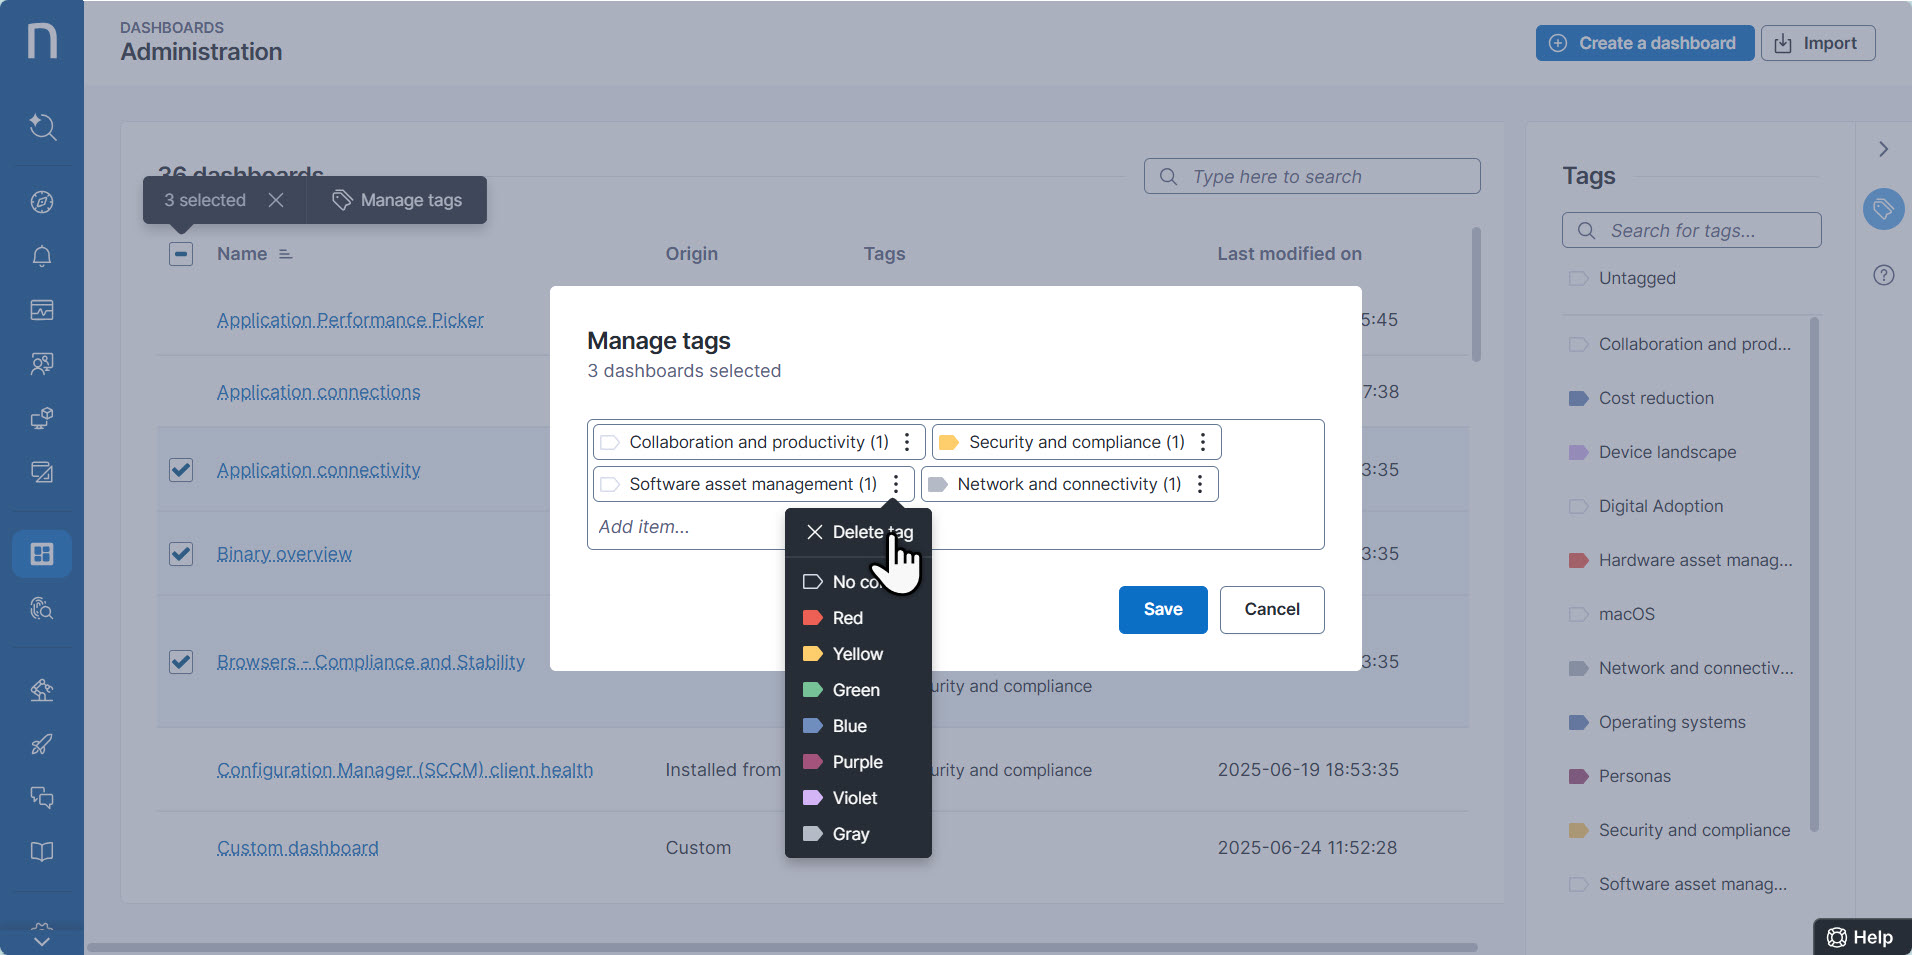Open the documentation book icon in sidebar
Image resolution: width=1912 pixels, height=955 pixels.
42,851
